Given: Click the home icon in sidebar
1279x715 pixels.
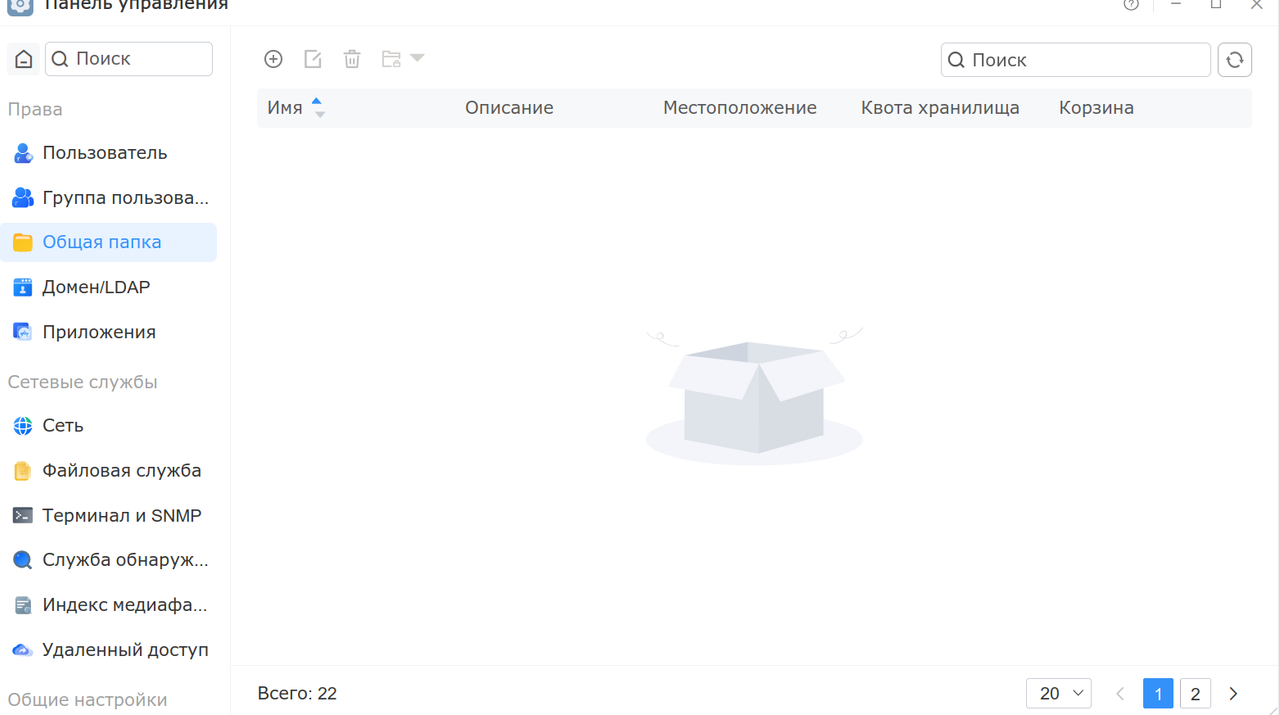Looking at the screenshot, I should [x=24, y=59].
